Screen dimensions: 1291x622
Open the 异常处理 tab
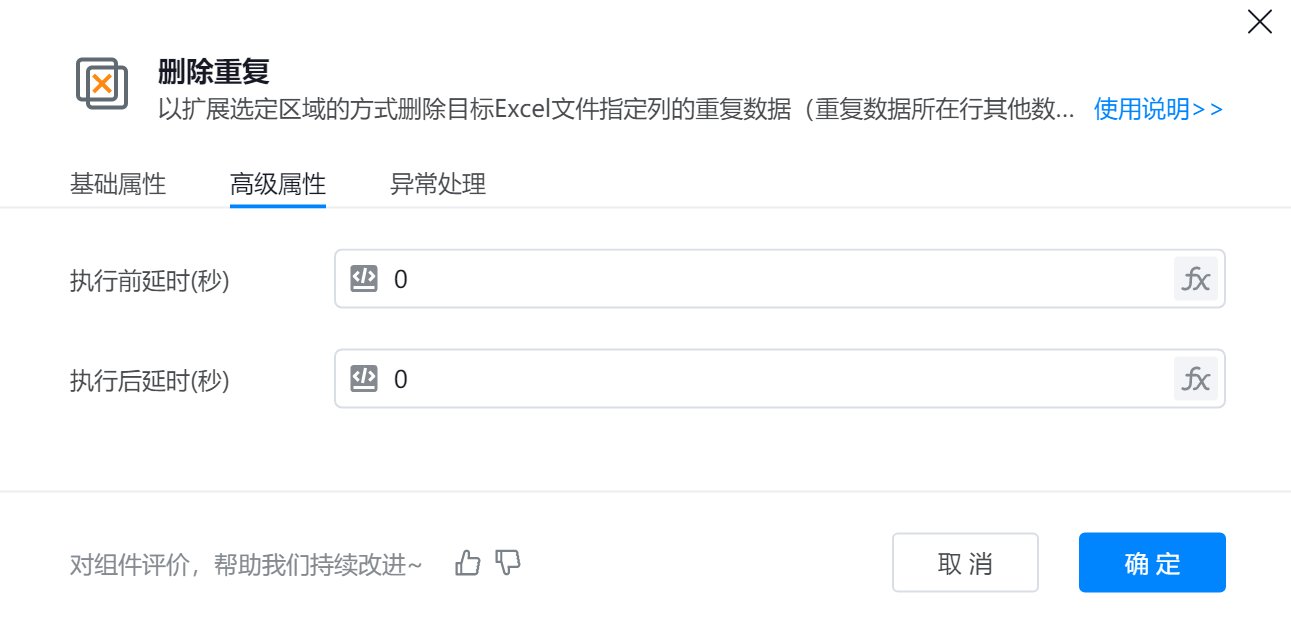(x=438, y=185)
